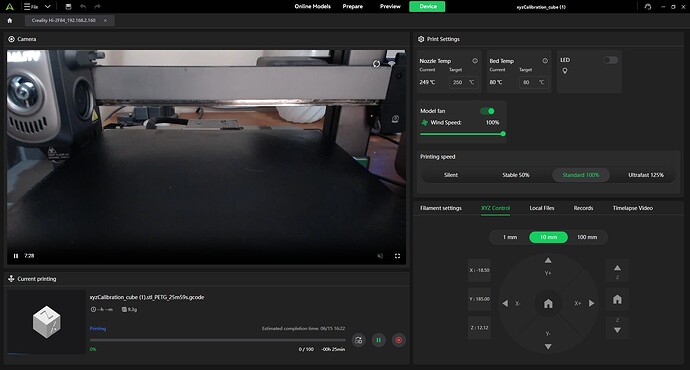Open the File hamburger menu
690x370 pixels.
click(x=31, y=7)
